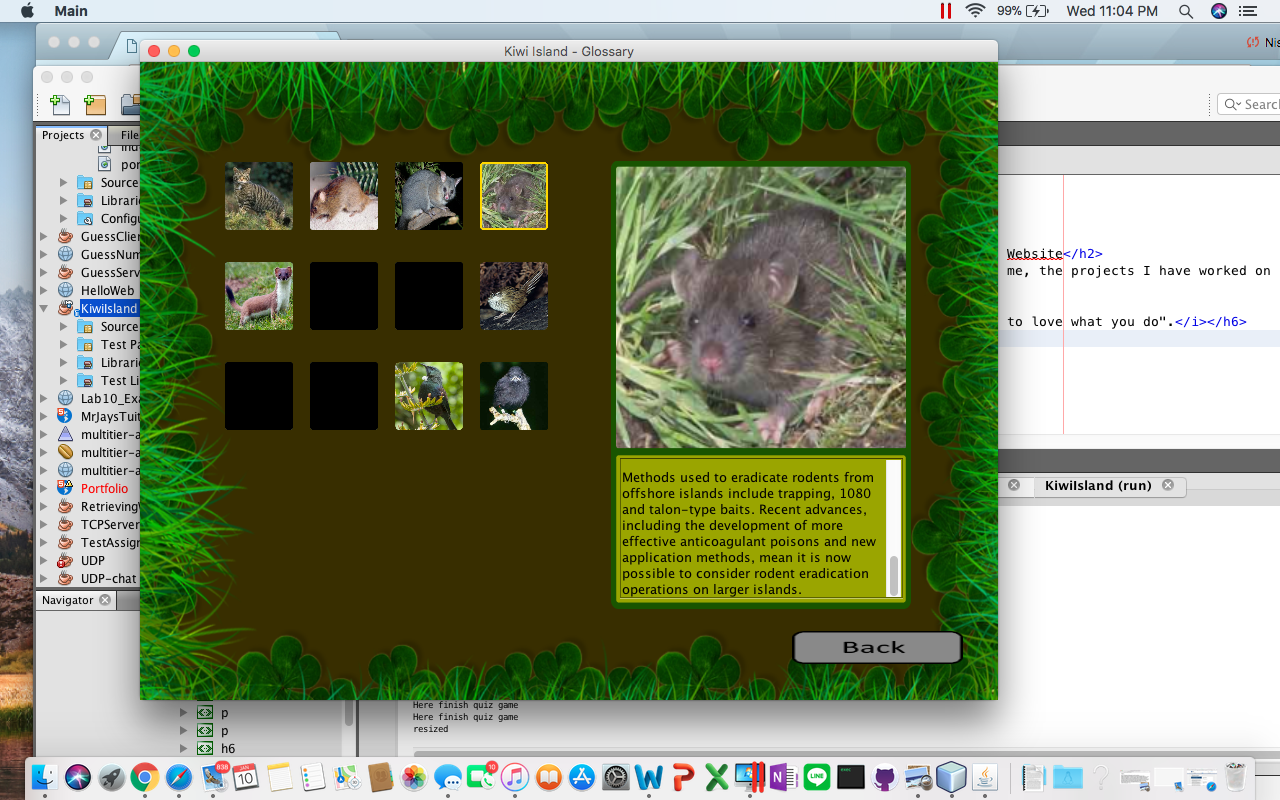The width and height of the screenshot is (1280, 800).
Task: Close the KiwiIsland (run) output tab
Action: point(1168,485)
